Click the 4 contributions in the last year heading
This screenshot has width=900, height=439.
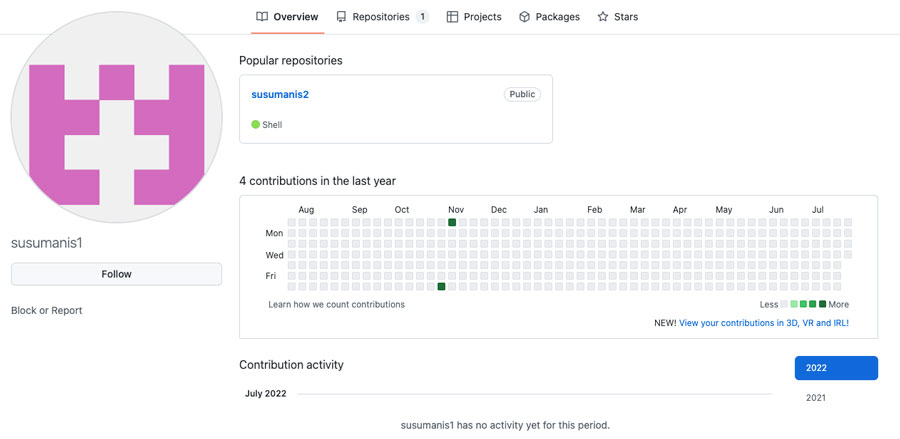click(317, 181)
